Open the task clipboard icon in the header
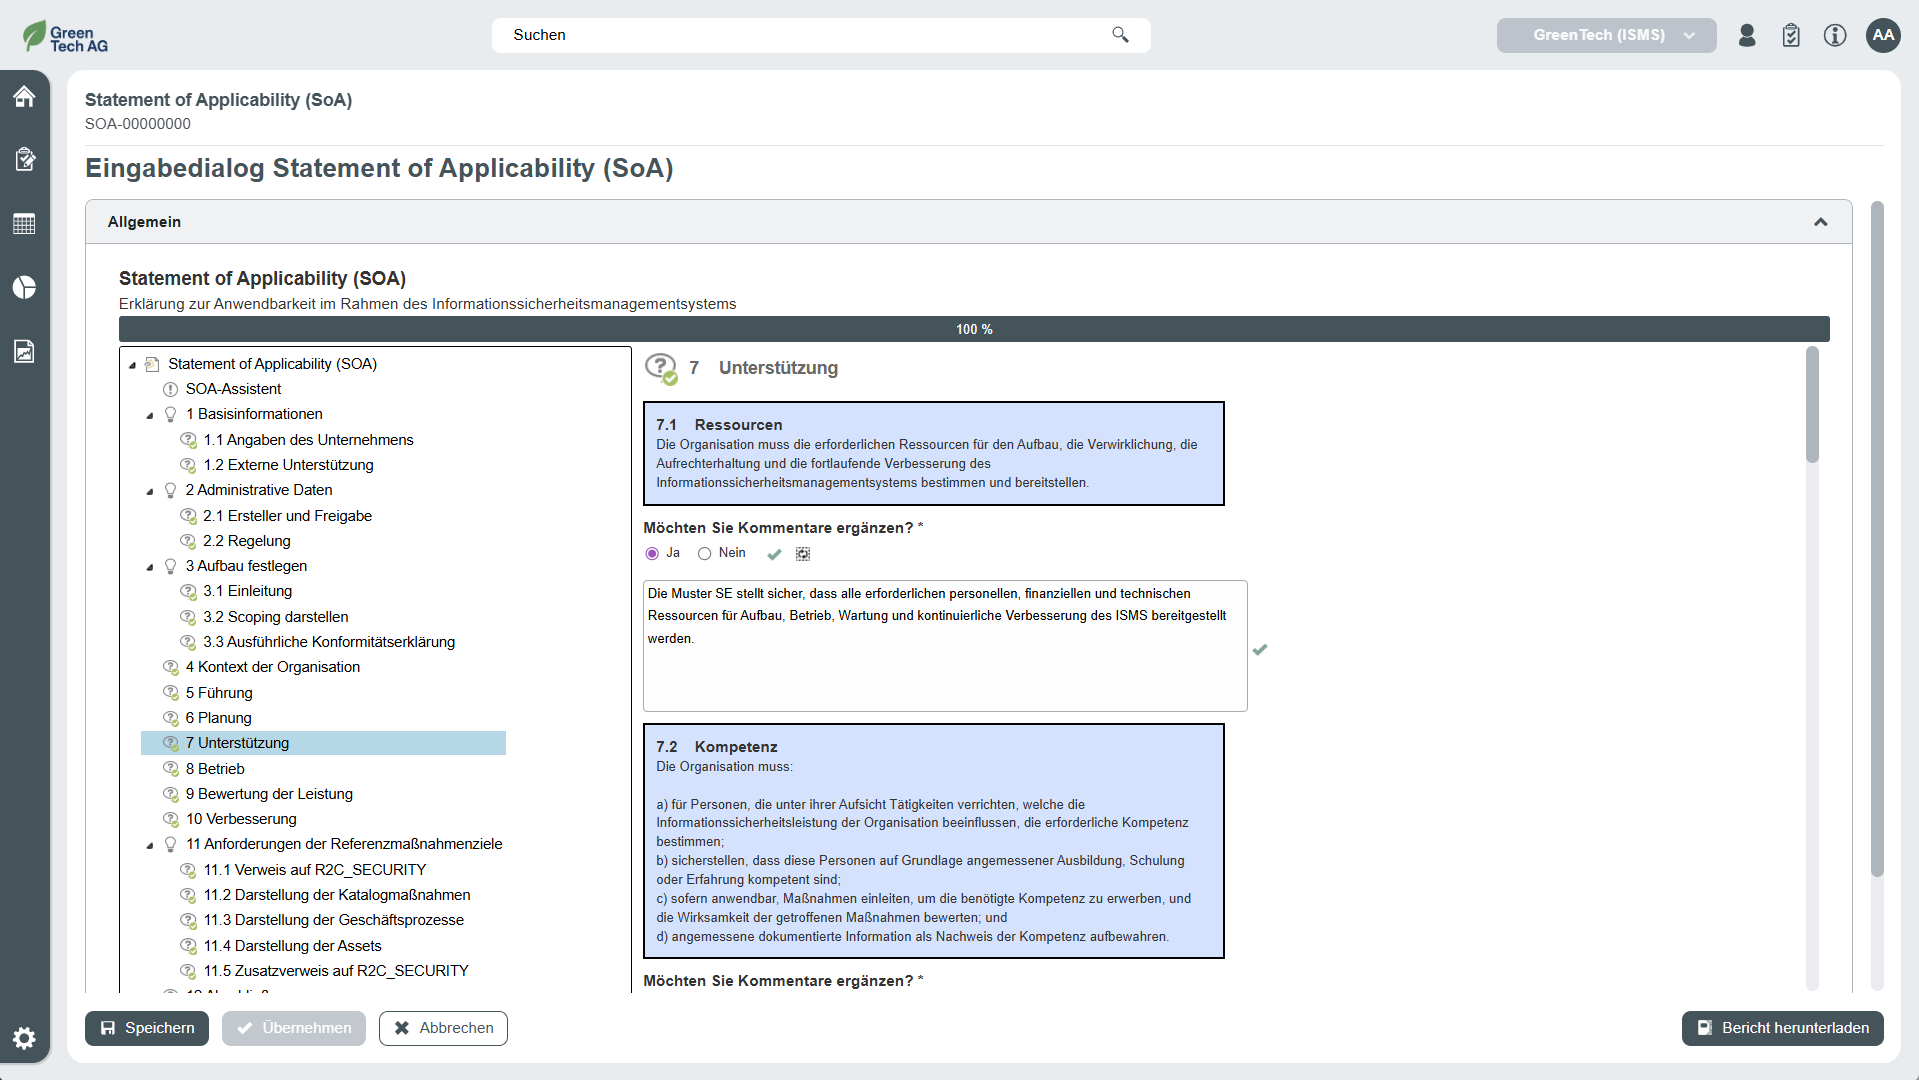This screenshot has height=1080, width=1919. tap(1790, 35)
